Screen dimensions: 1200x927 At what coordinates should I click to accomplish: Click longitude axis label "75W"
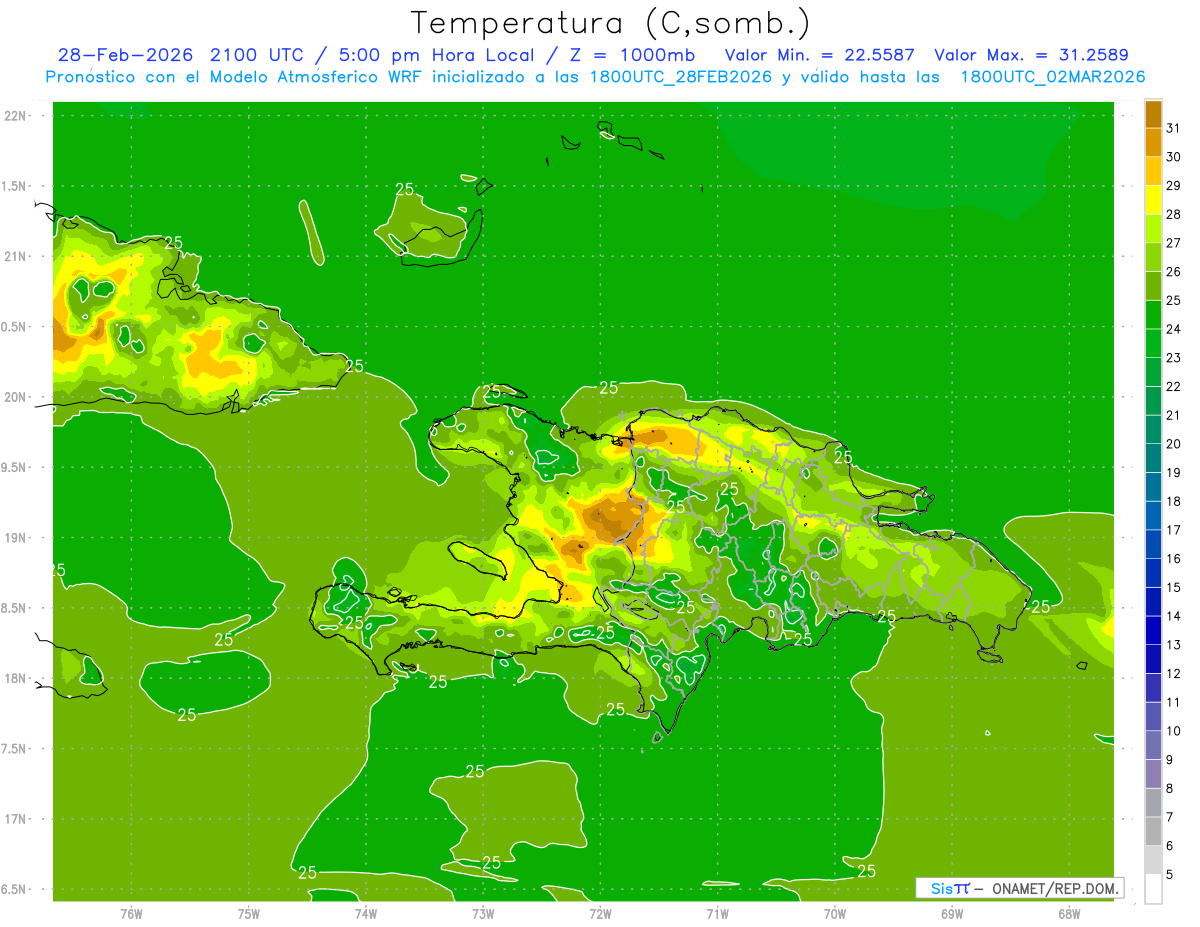pos(249,913)
